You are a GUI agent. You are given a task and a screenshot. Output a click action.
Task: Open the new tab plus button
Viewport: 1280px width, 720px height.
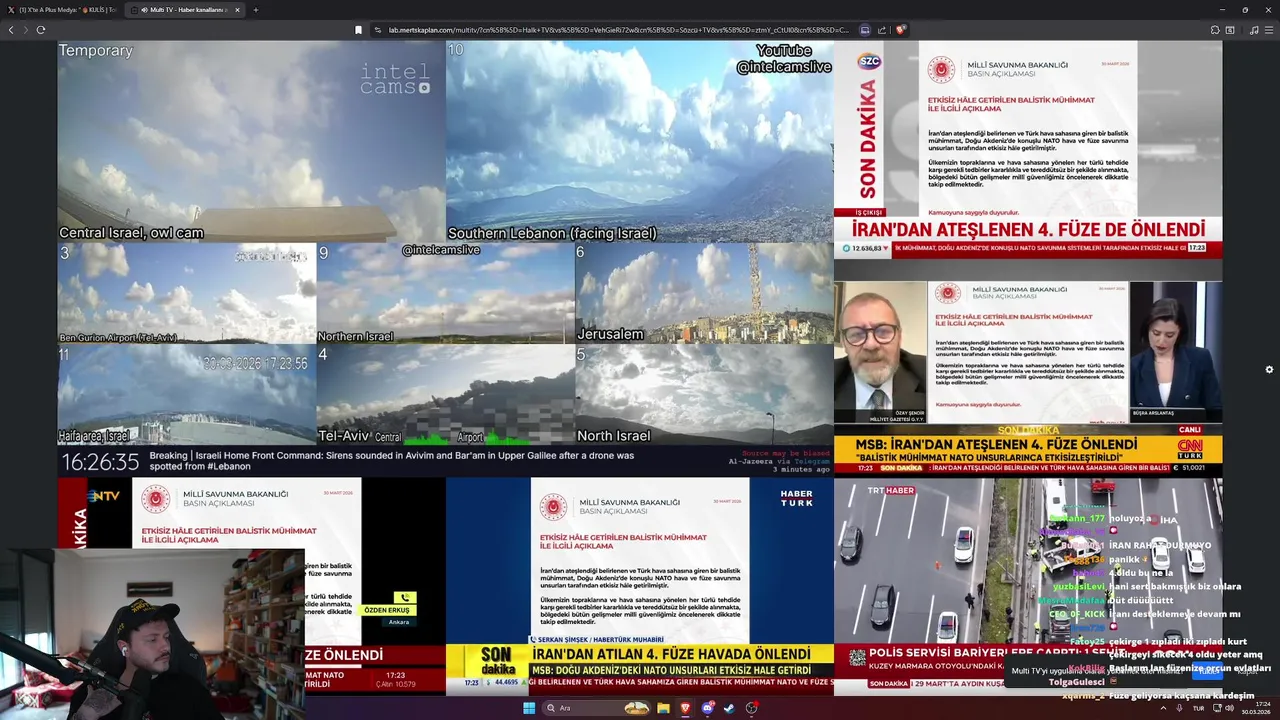click(255, 10)
